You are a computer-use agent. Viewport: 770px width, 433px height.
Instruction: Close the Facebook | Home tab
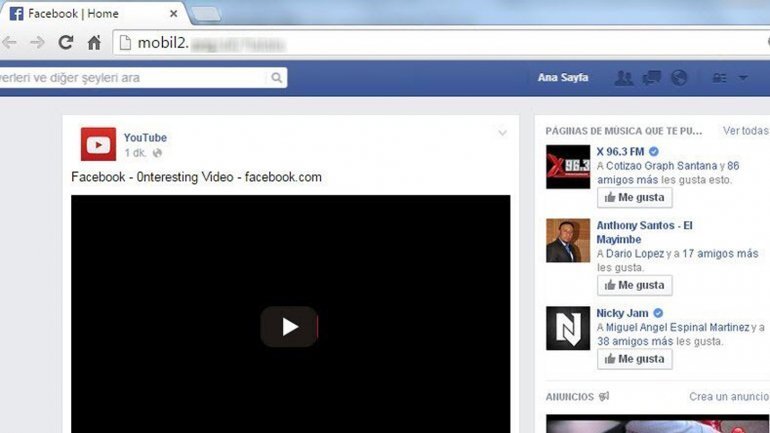[x=173, y=14]
